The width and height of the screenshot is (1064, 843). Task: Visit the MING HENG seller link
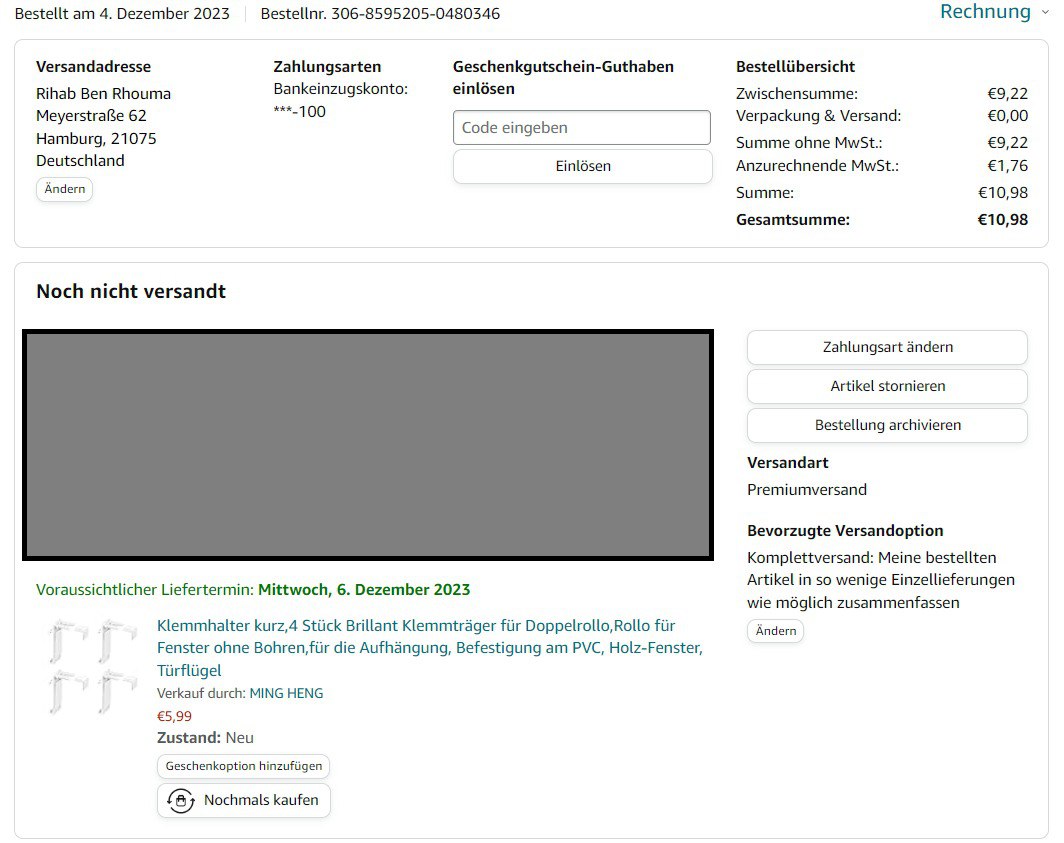(x=286, y=693)
